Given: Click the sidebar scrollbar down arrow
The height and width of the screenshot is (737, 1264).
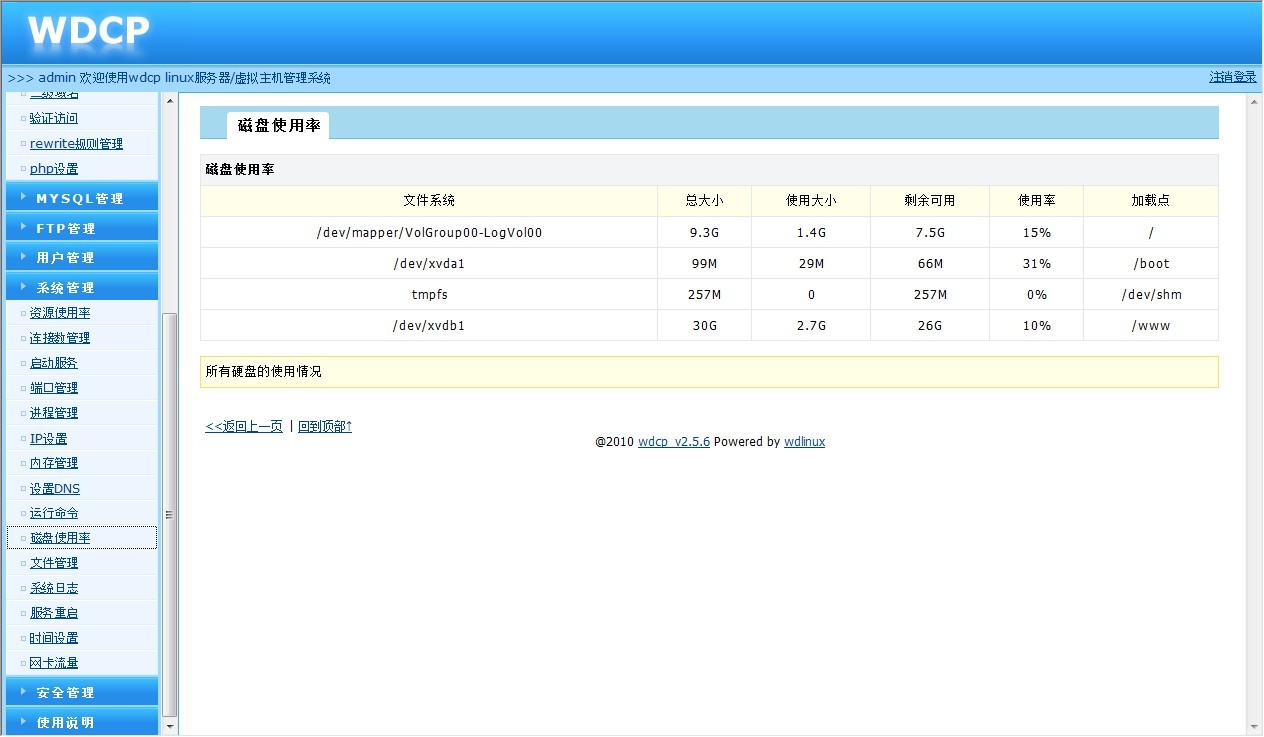Looking at the screenshot, I should (x=170, y=725).
